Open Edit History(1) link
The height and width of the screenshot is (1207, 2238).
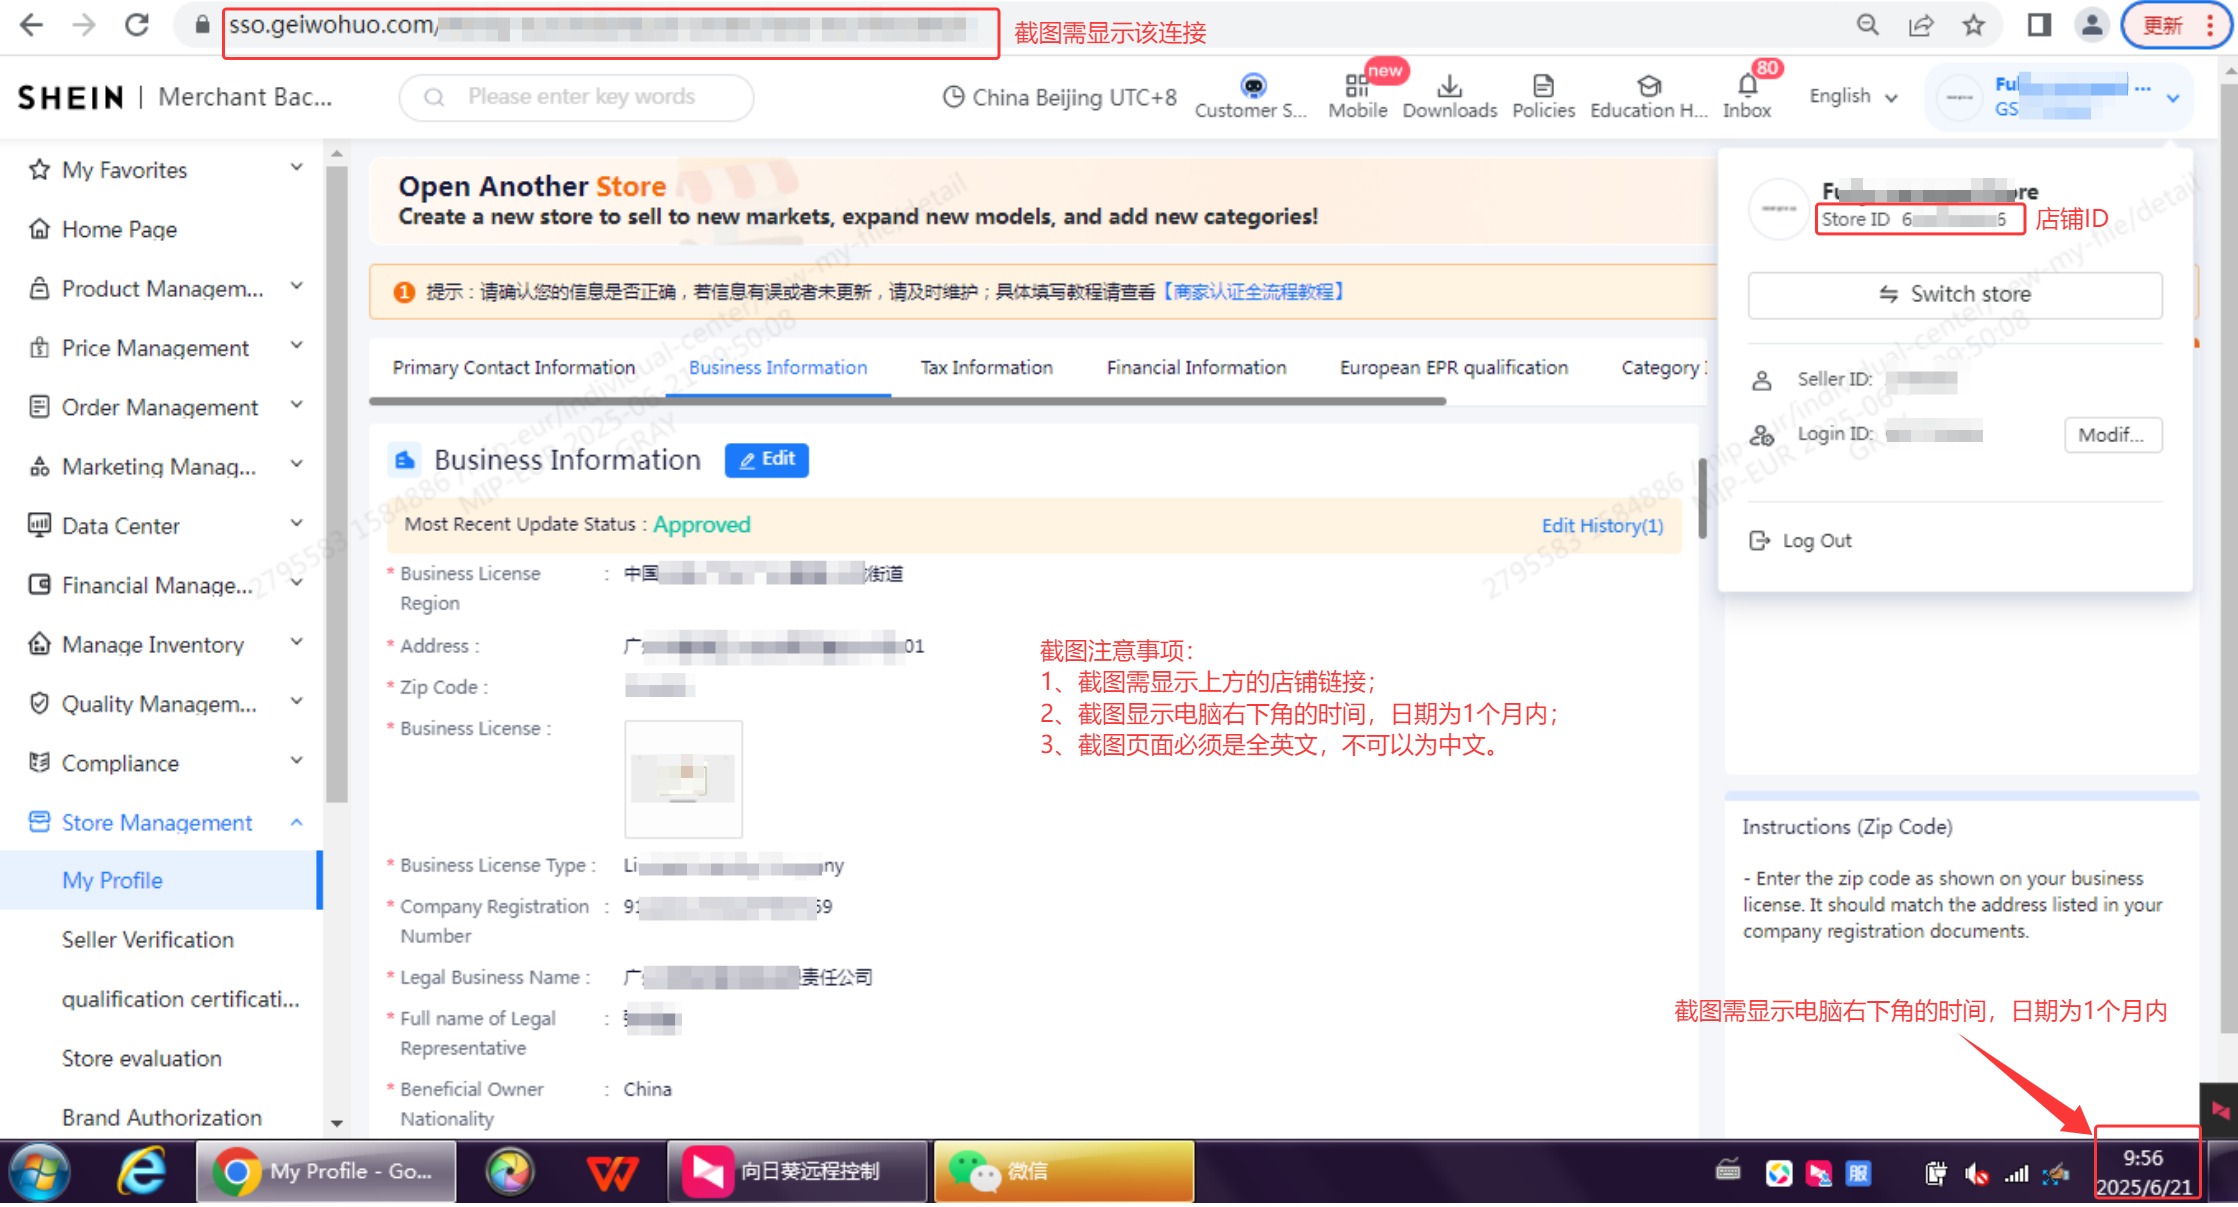coord(1602,525)
